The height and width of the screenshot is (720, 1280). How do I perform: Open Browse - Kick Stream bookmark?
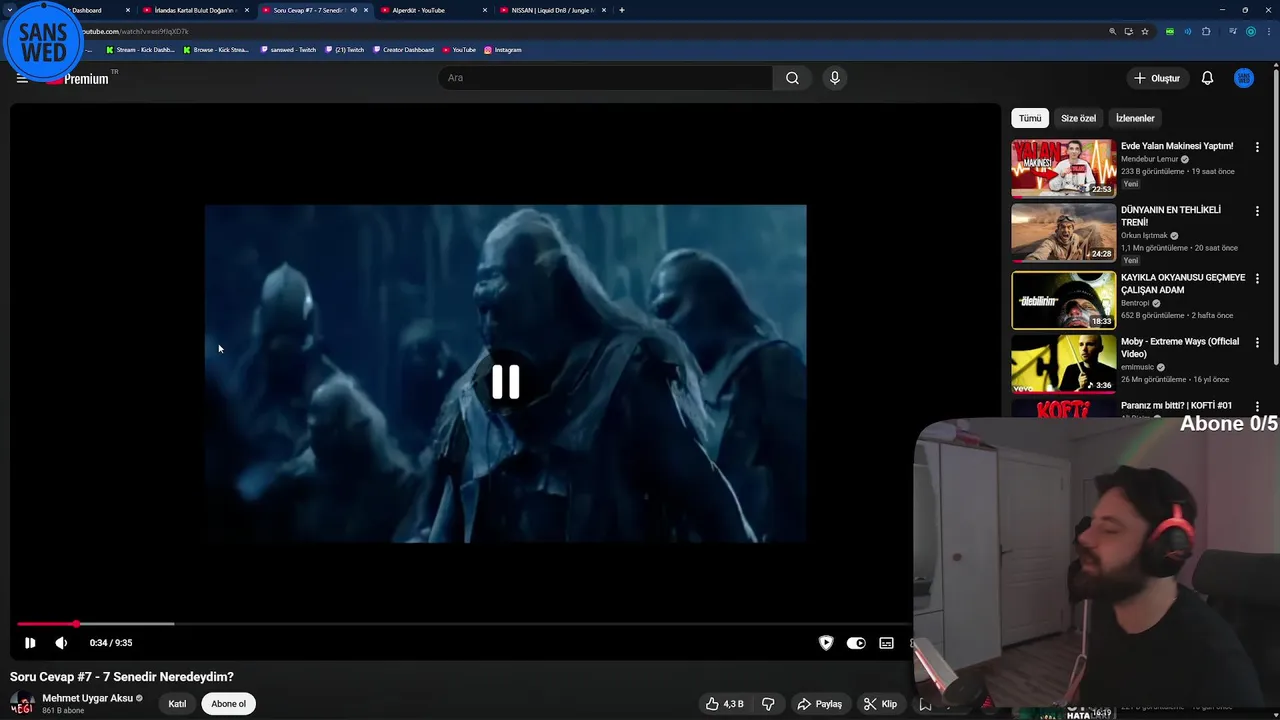coord(216,50)
